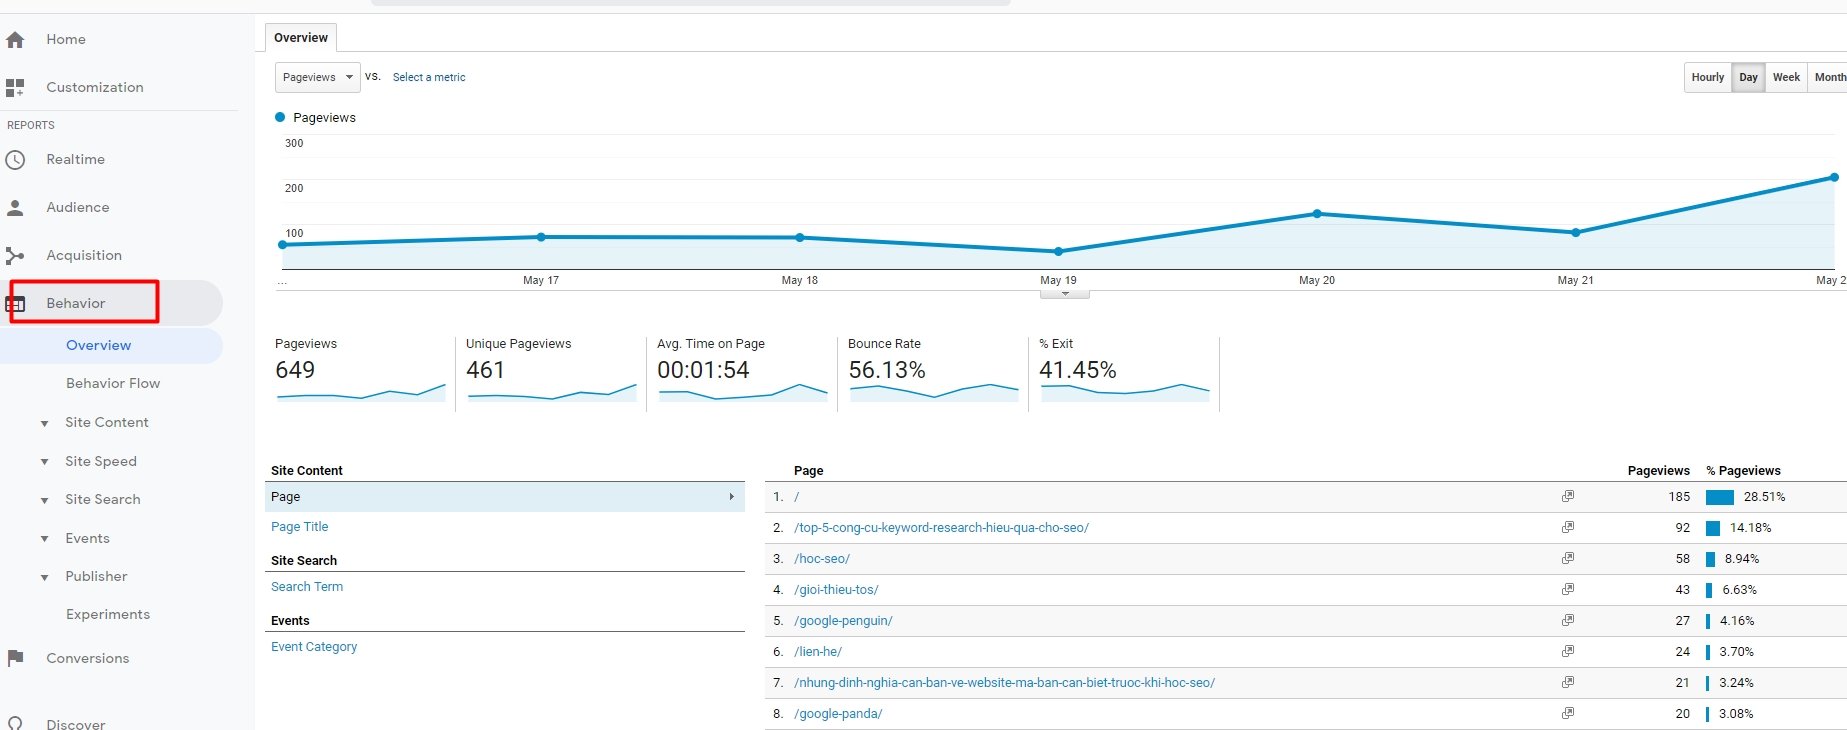Click the Conversions flag icon

click(15, 658)
